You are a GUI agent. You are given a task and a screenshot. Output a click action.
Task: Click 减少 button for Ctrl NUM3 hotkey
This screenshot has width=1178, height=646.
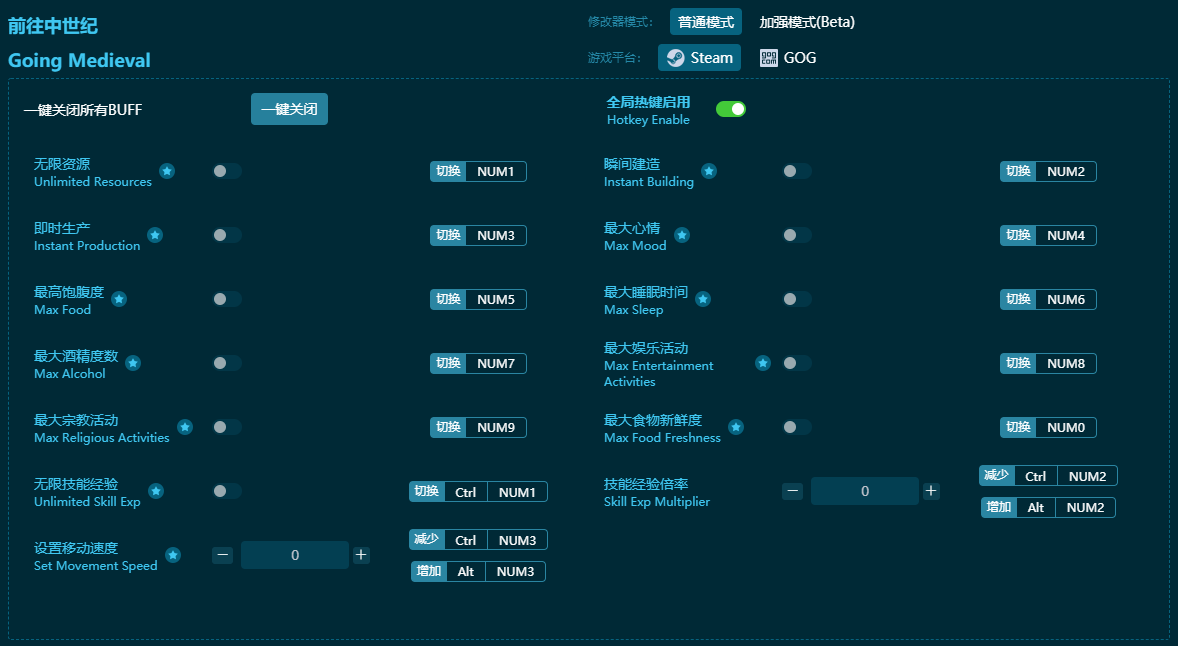pyautogui.click(x=427, y=539)
